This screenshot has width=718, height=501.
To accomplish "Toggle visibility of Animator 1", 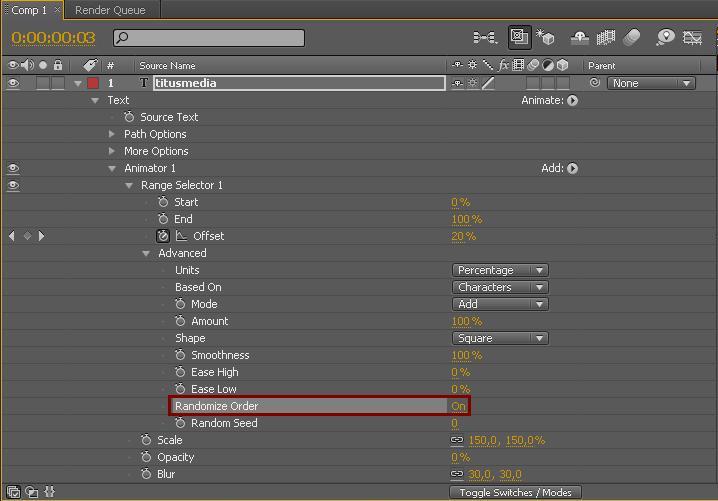I will 14,169.
